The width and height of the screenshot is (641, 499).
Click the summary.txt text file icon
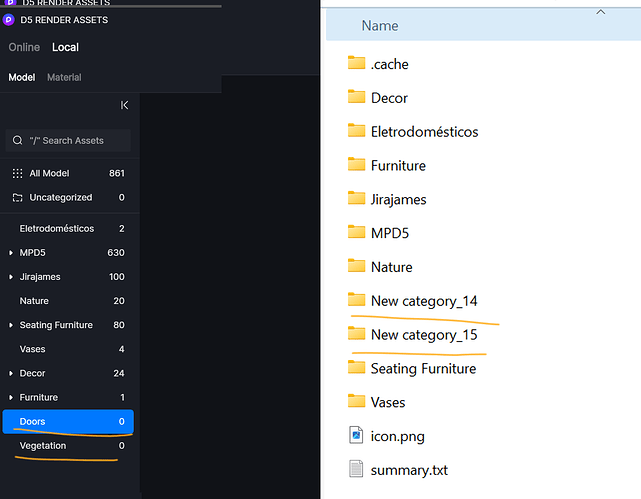[356, 469]
